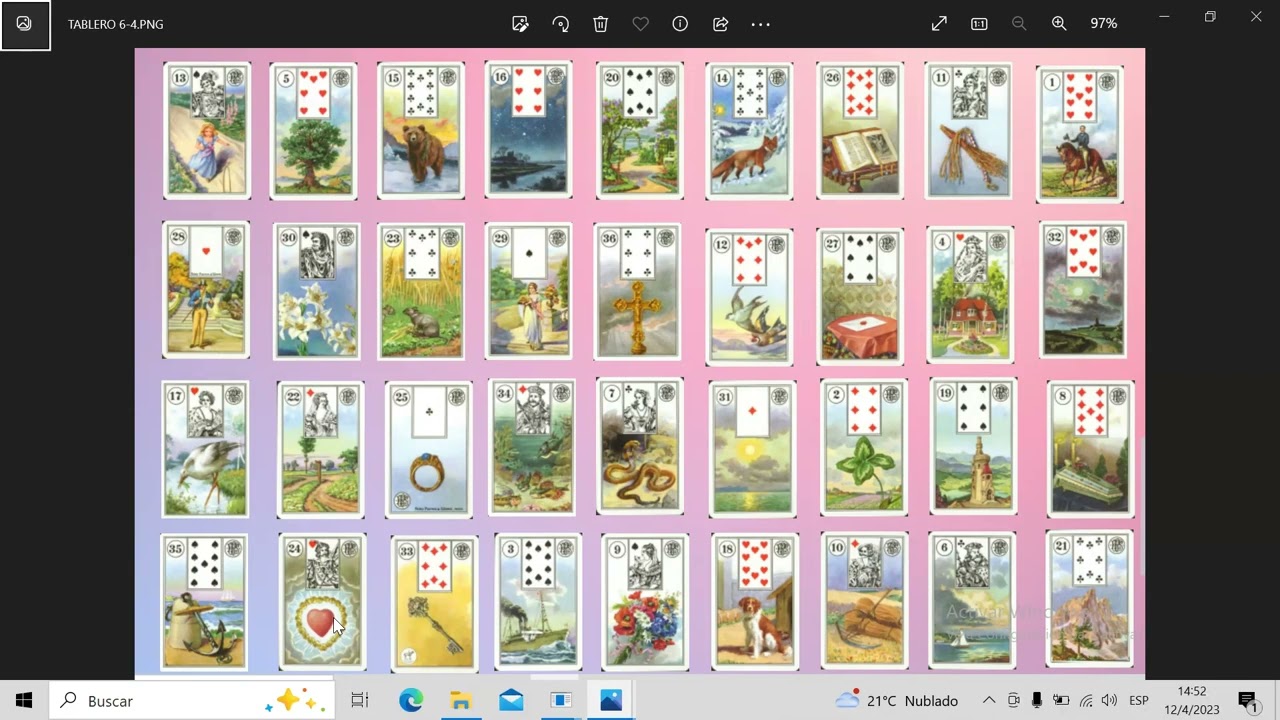Screen dimensions: 1280x720
Task: Open File Explorer from the taskbar
Action: click(460, 701)
